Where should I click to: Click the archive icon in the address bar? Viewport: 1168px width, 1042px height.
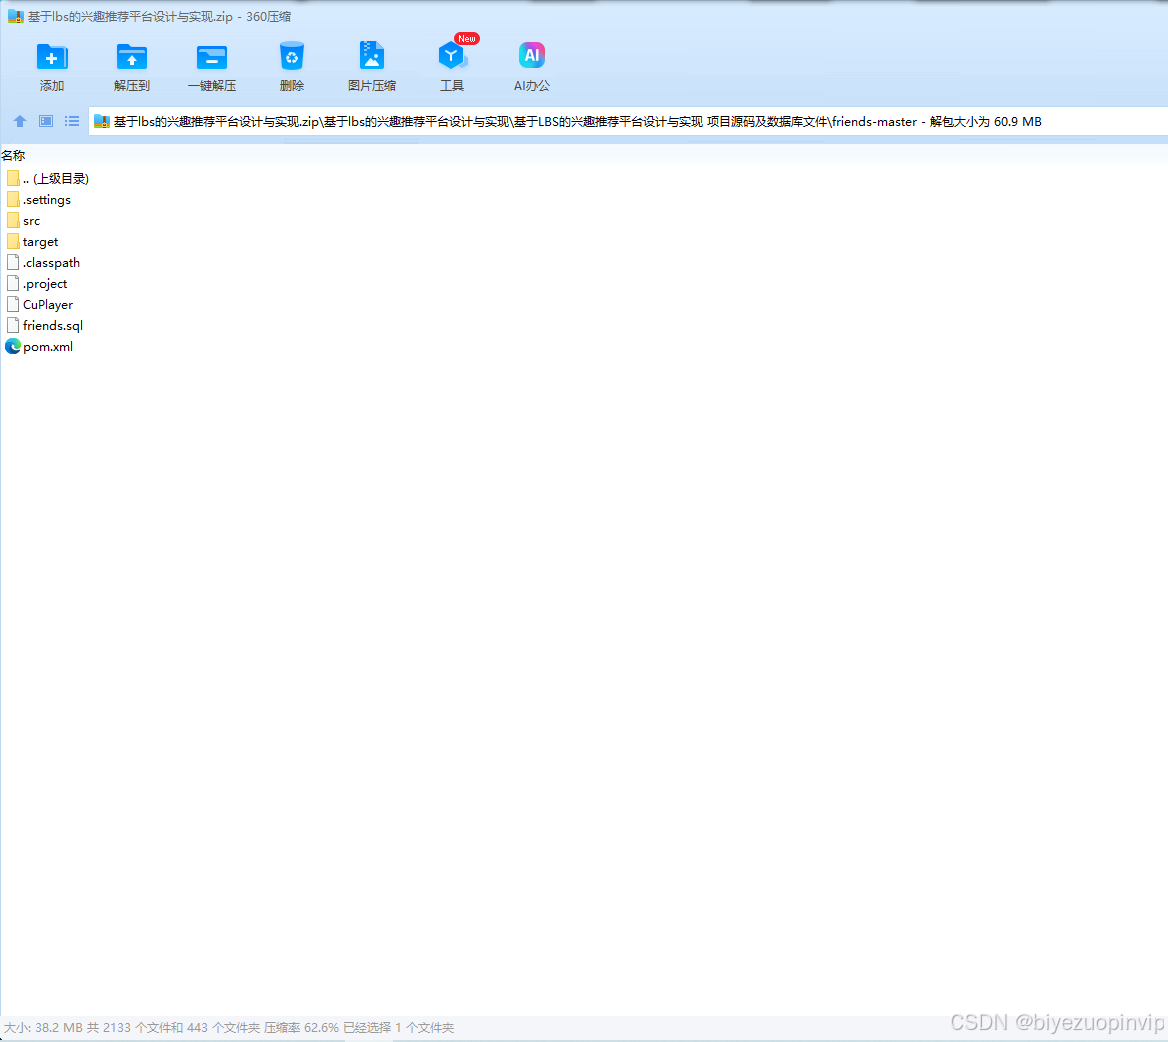pyautogui.click(x=102, y=121)
